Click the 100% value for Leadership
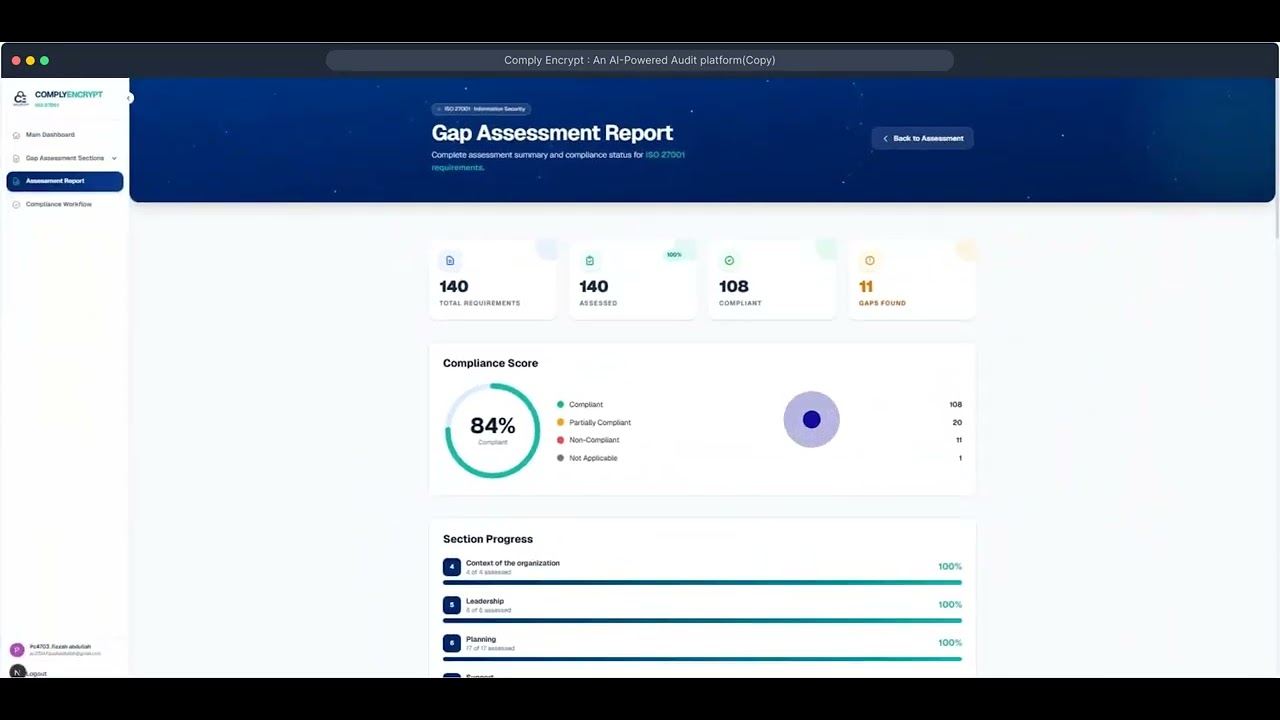This screenshot has height=720, width=1280. (950, 605)
